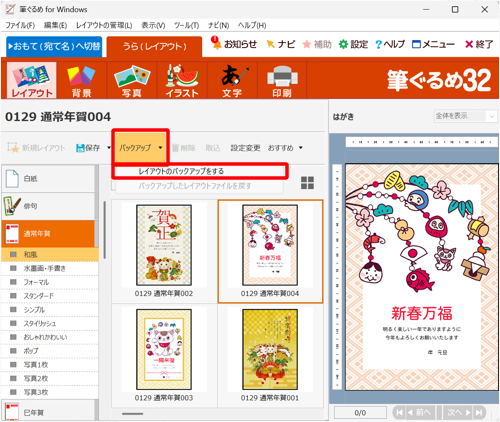Image resolution: width=500 pixels, height=422 pixels.
Task: Open the レイアウト (Layout) mode icon
Action: tap(32, 80)
